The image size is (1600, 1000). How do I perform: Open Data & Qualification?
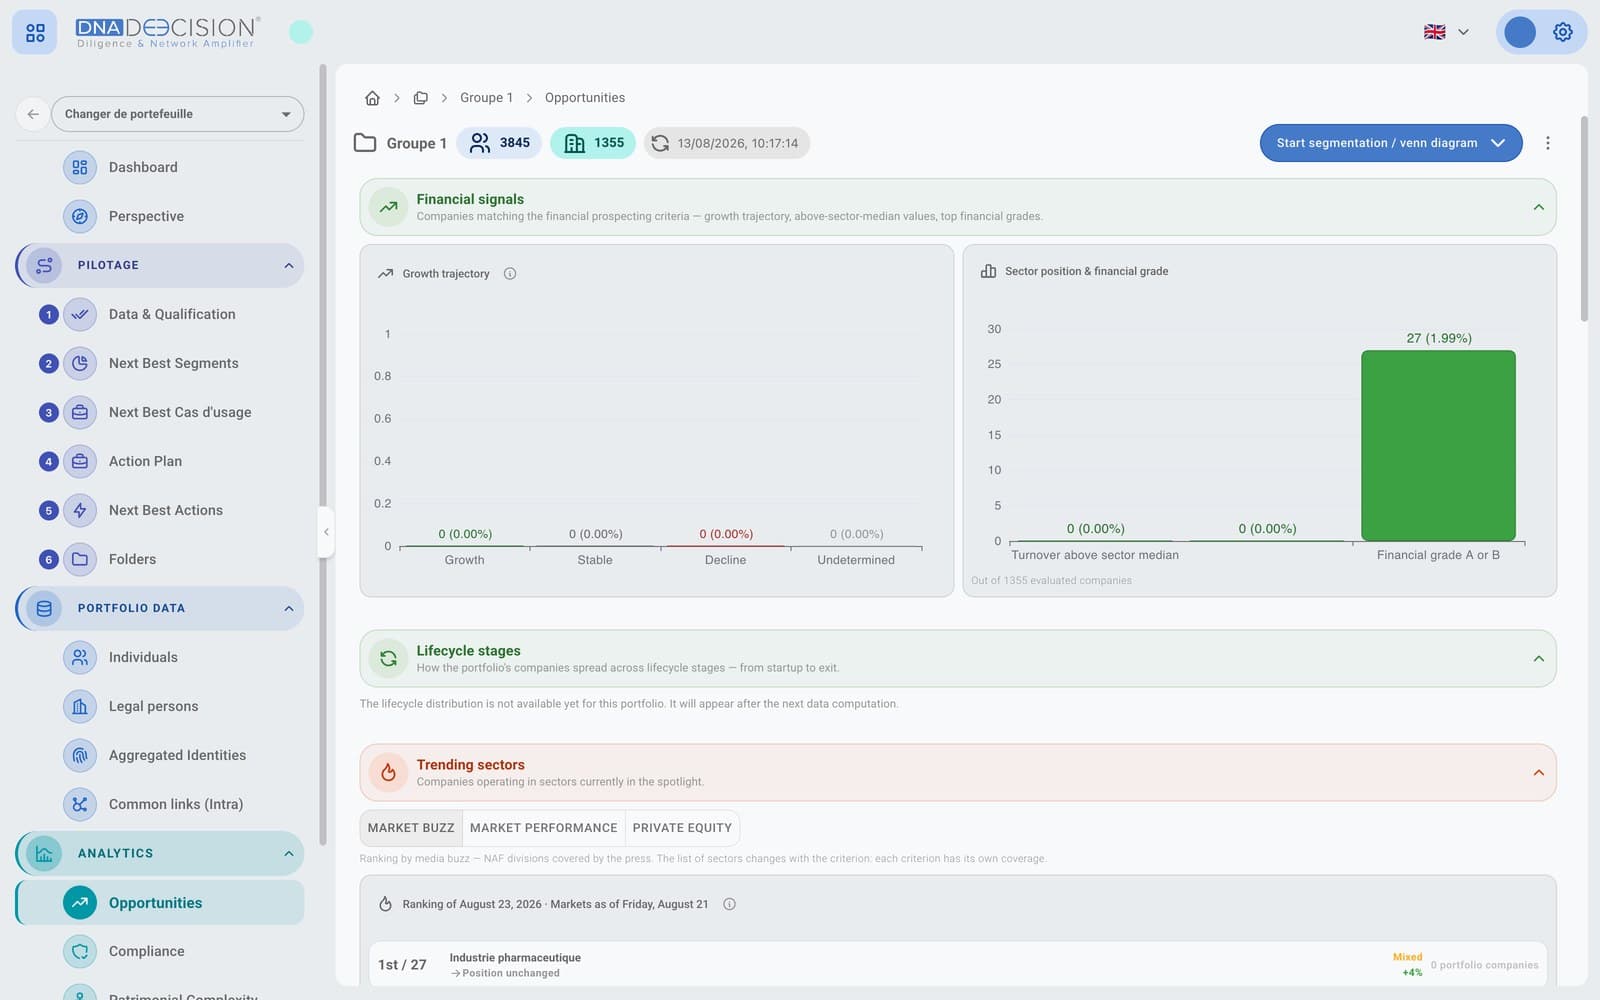[x=172, y=314]
